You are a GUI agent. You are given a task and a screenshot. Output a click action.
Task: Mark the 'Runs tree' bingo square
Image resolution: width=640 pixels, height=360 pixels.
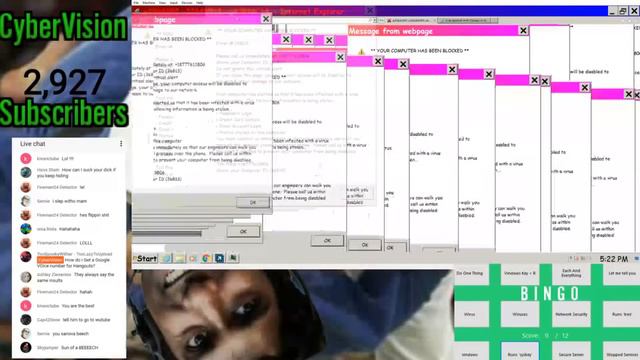[x=621, y=314]
